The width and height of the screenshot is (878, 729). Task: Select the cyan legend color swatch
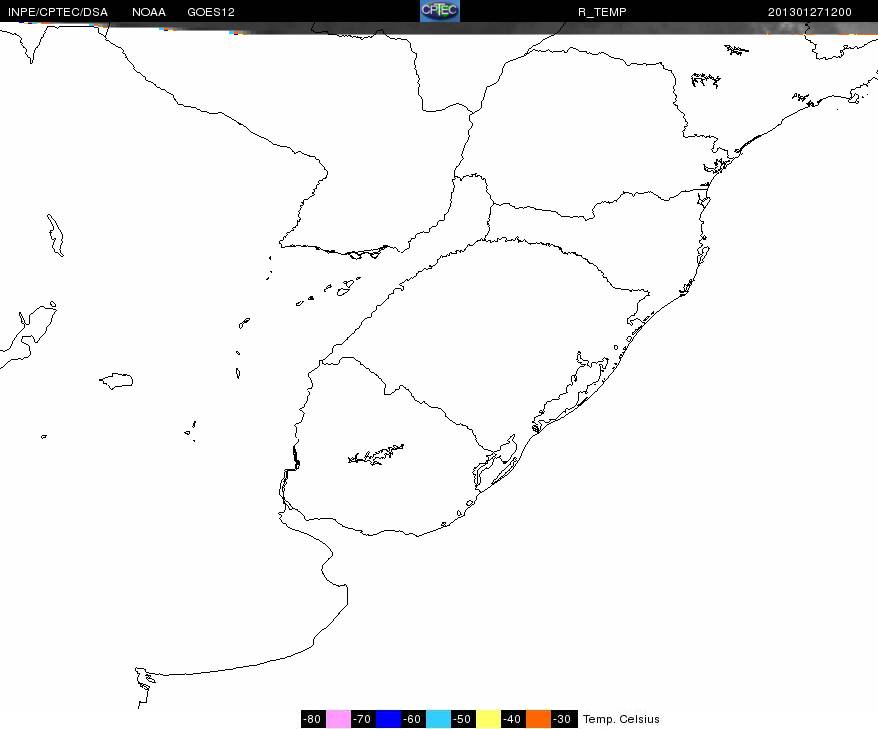438,719
